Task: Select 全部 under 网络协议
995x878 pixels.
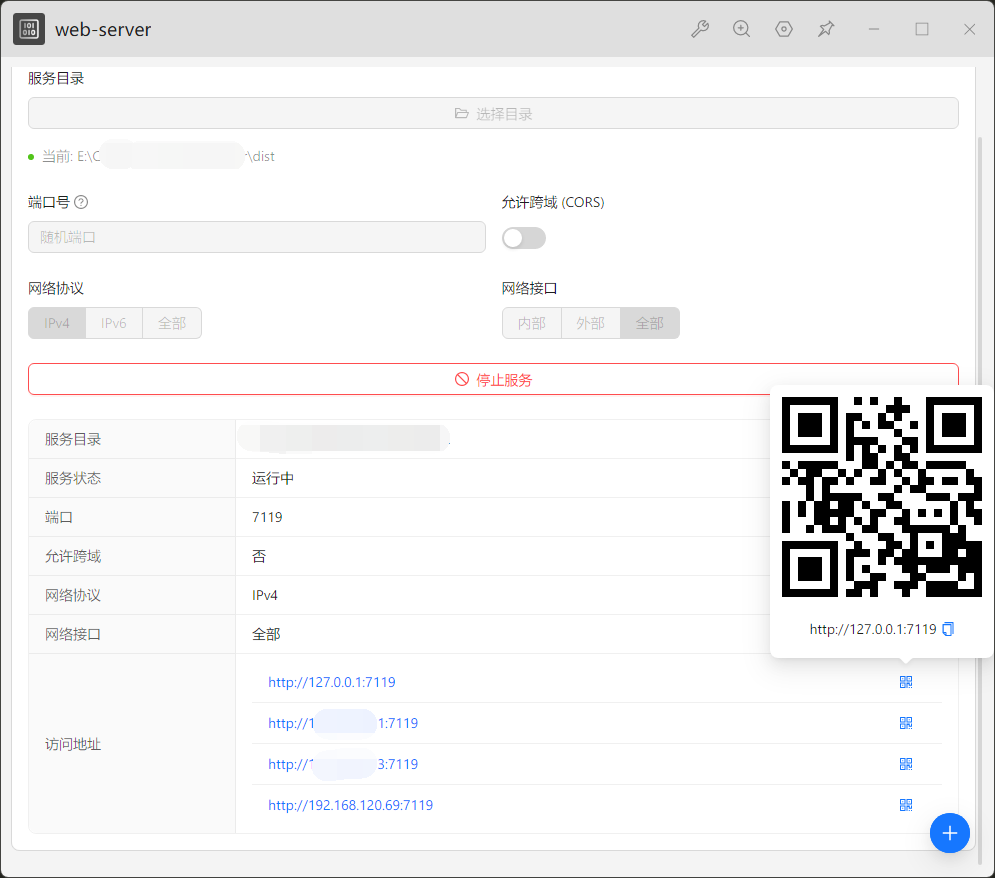Action: 172,323
